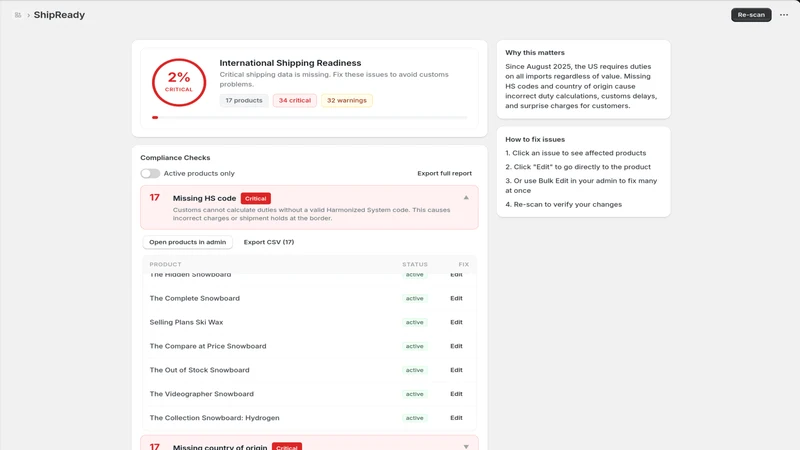Click The Compare at Price Snowboard name
This screenshot has height=450, width=800.
208,346
